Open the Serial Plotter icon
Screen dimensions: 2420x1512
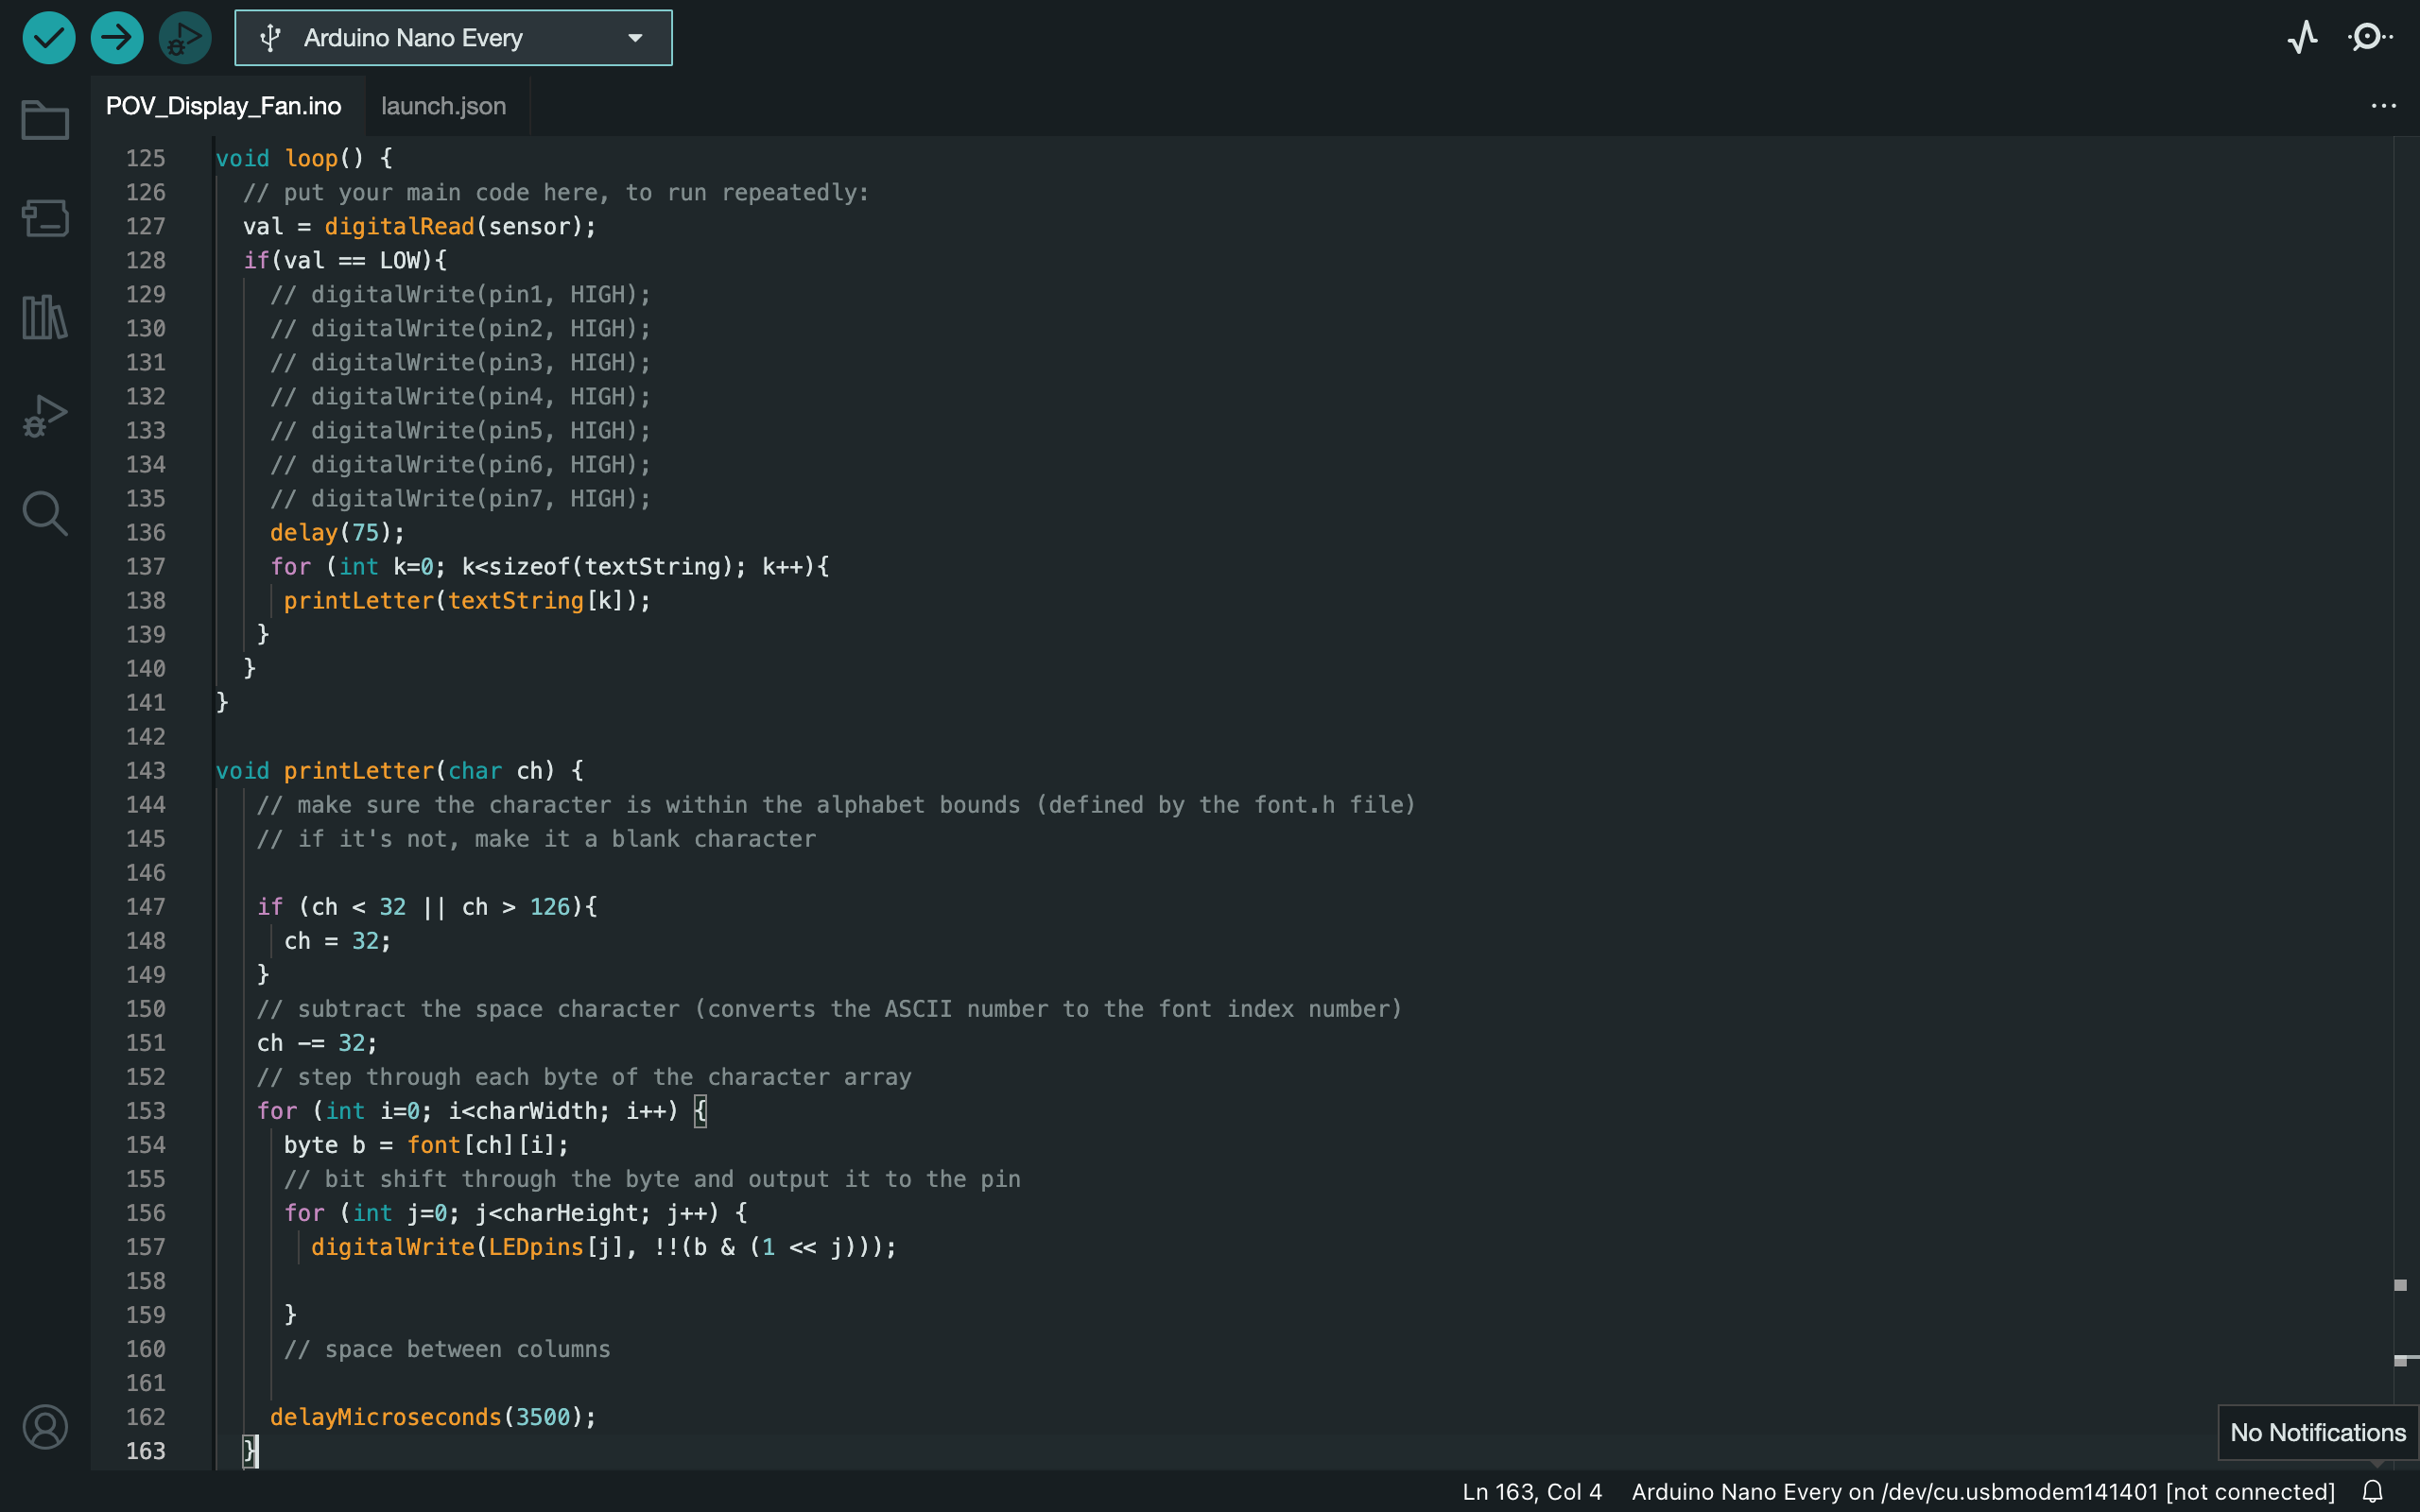[2303, 38]
